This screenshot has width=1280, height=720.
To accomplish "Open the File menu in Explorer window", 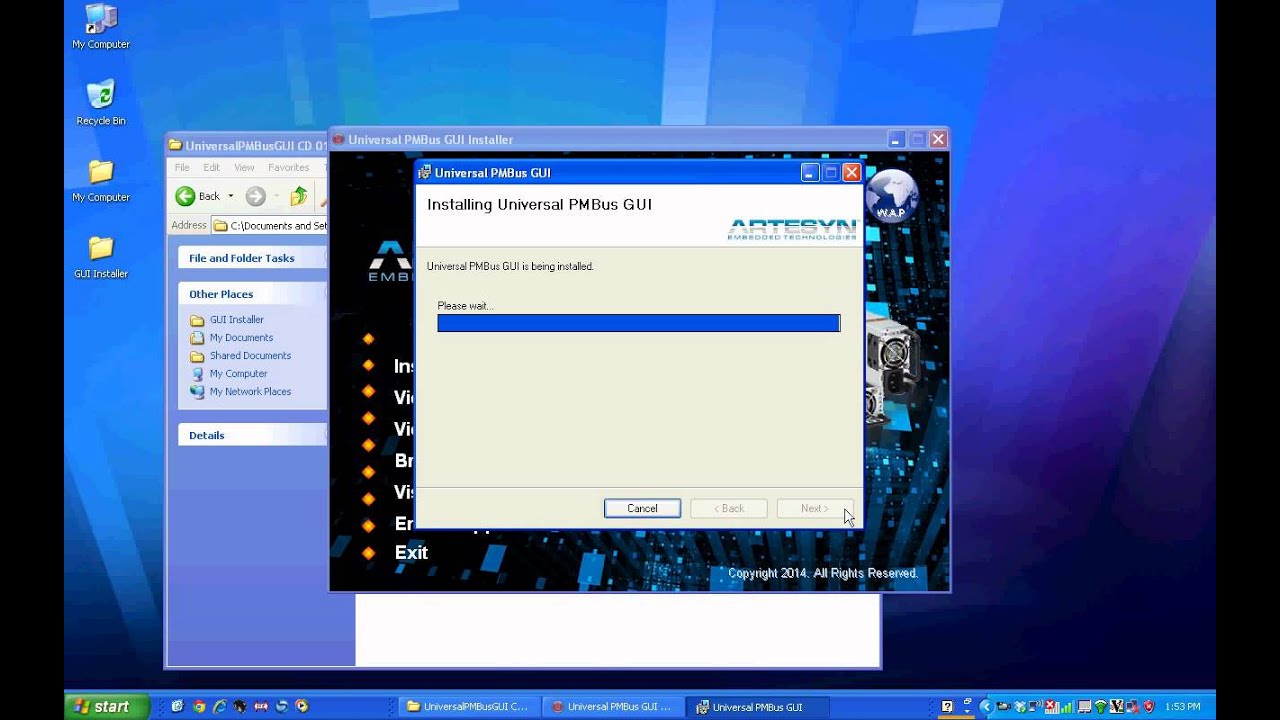I will click(182, 168).
